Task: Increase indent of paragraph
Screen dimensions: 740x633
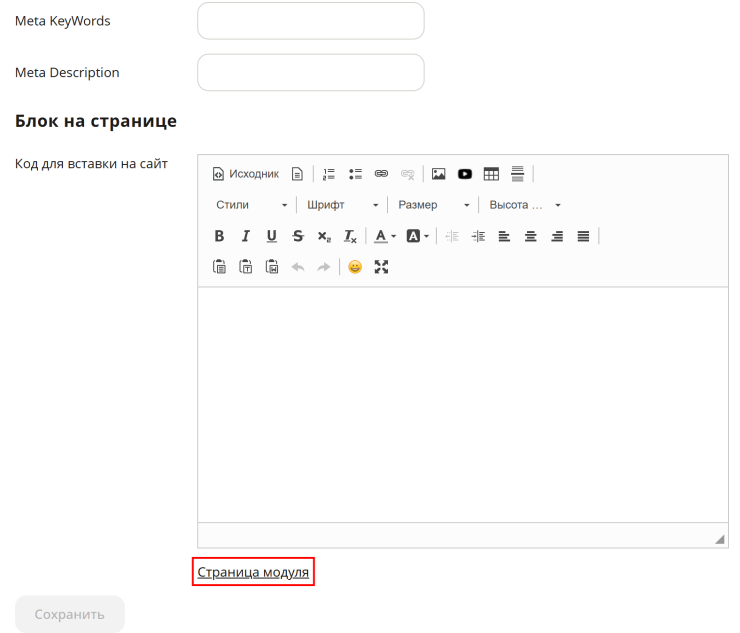Action: tap(479, 236)
